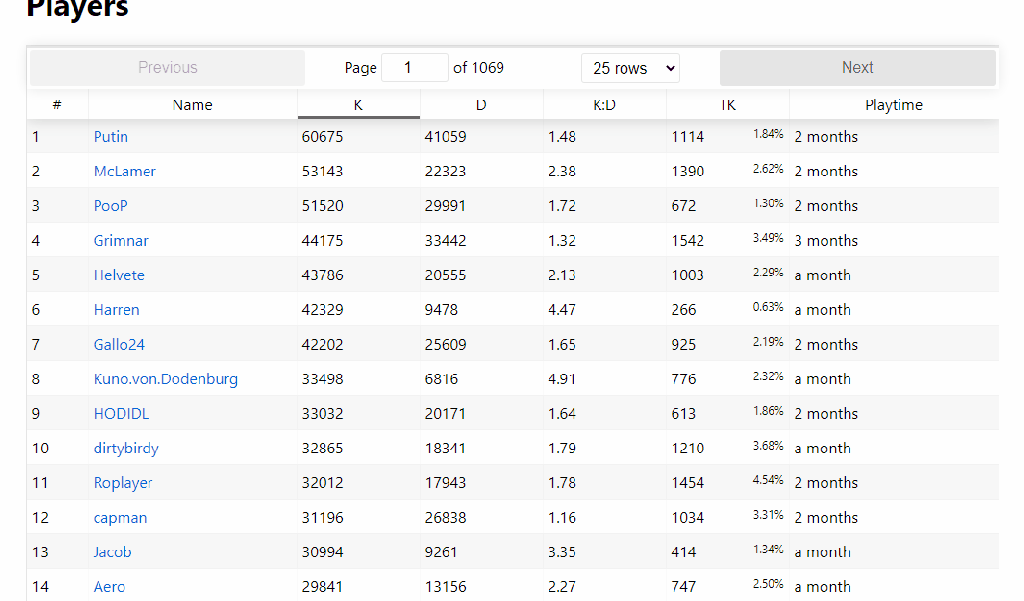Click the # rank column header
Image resolution: width=1024 pixels, height=601 pixels.
tap(57, 105)
